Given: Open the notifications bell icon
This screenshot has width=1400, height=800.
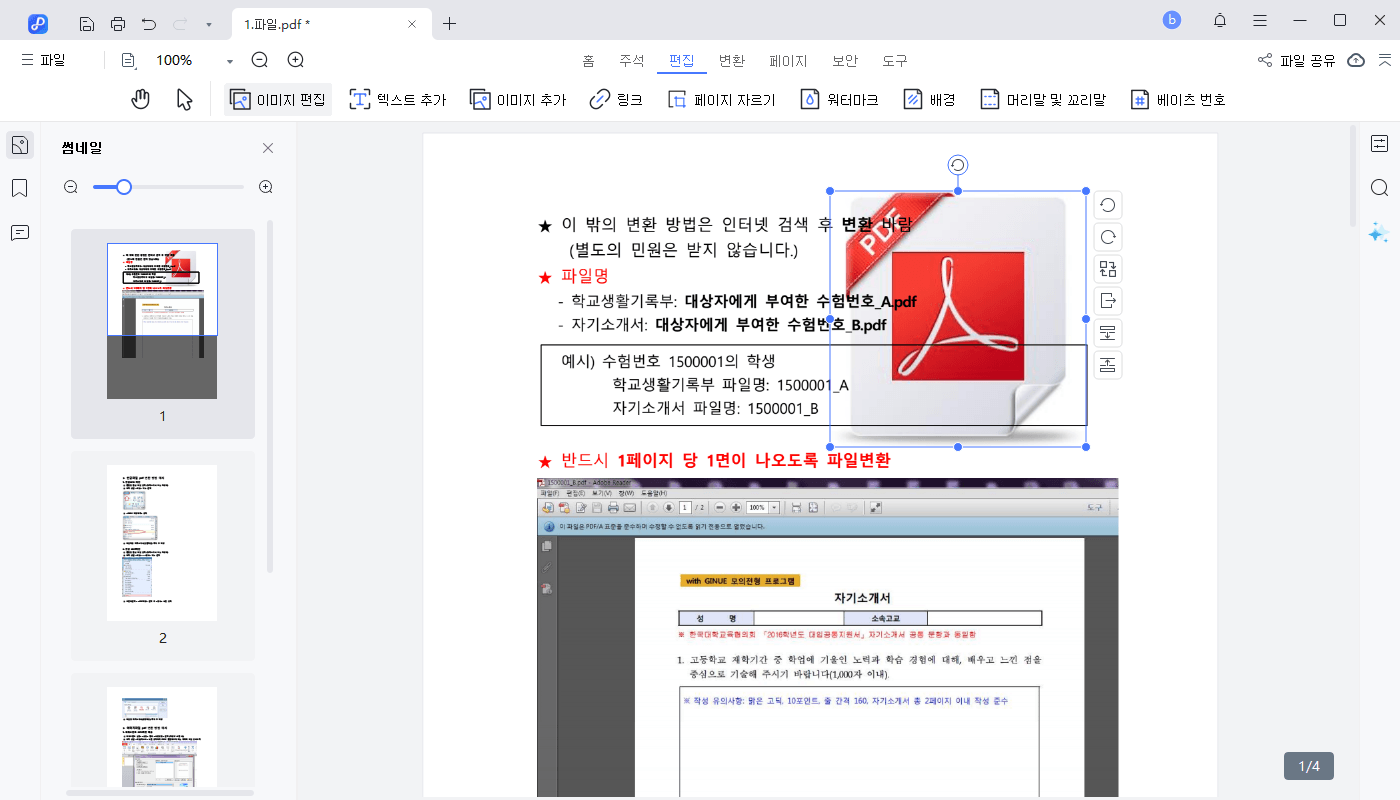Looking at the screenshot, I should point(1220,20).
